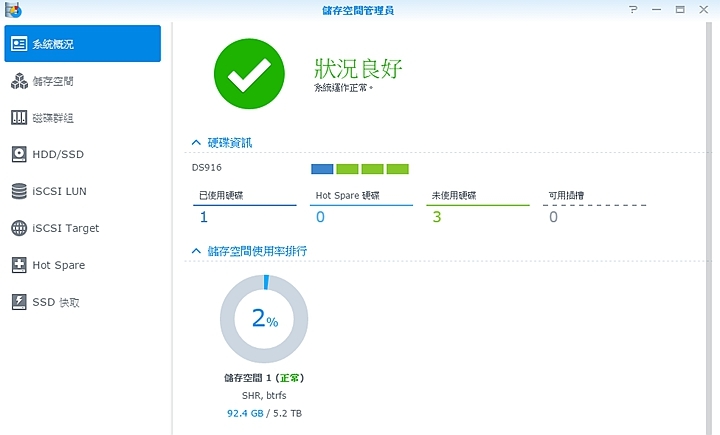Click the SHR, btrfs text

(x=264, y=395)
